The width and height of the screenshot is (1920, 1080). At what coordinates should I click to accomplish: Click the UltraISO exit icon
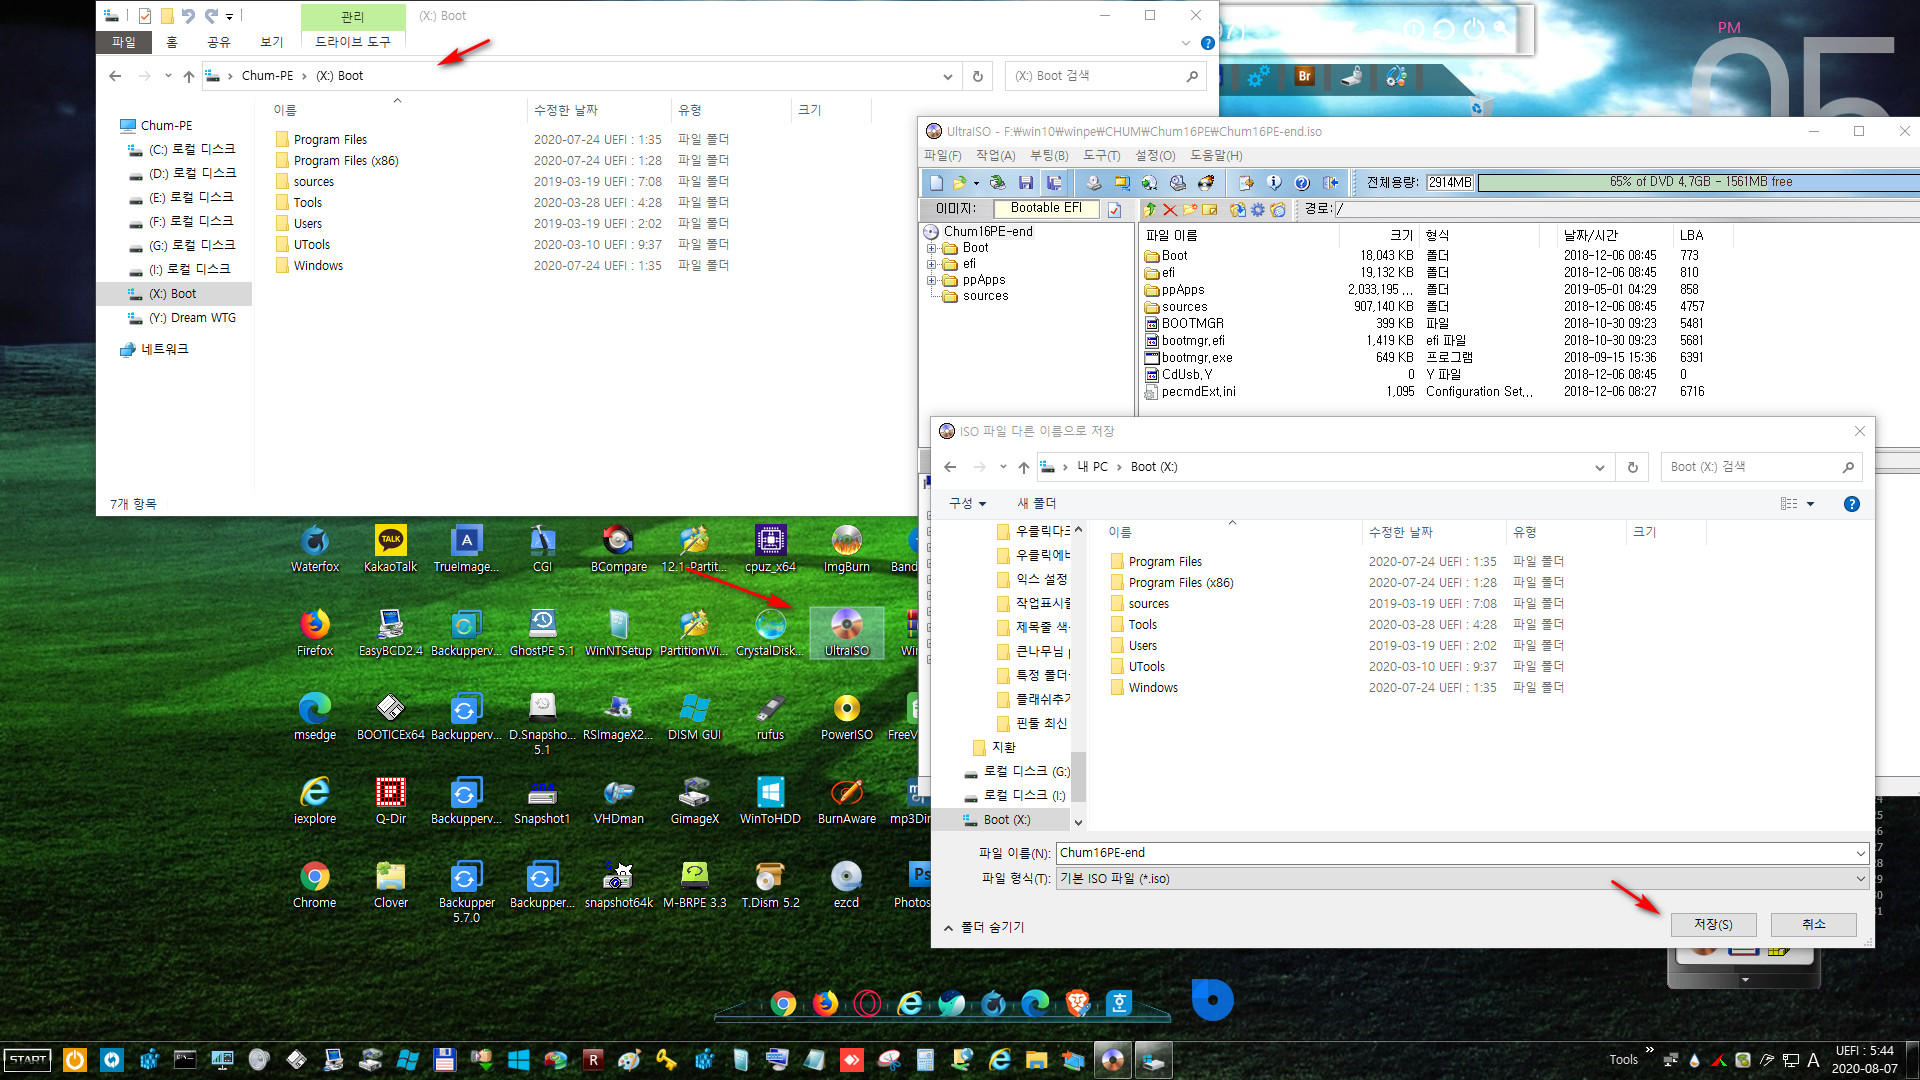[1330, 183]
